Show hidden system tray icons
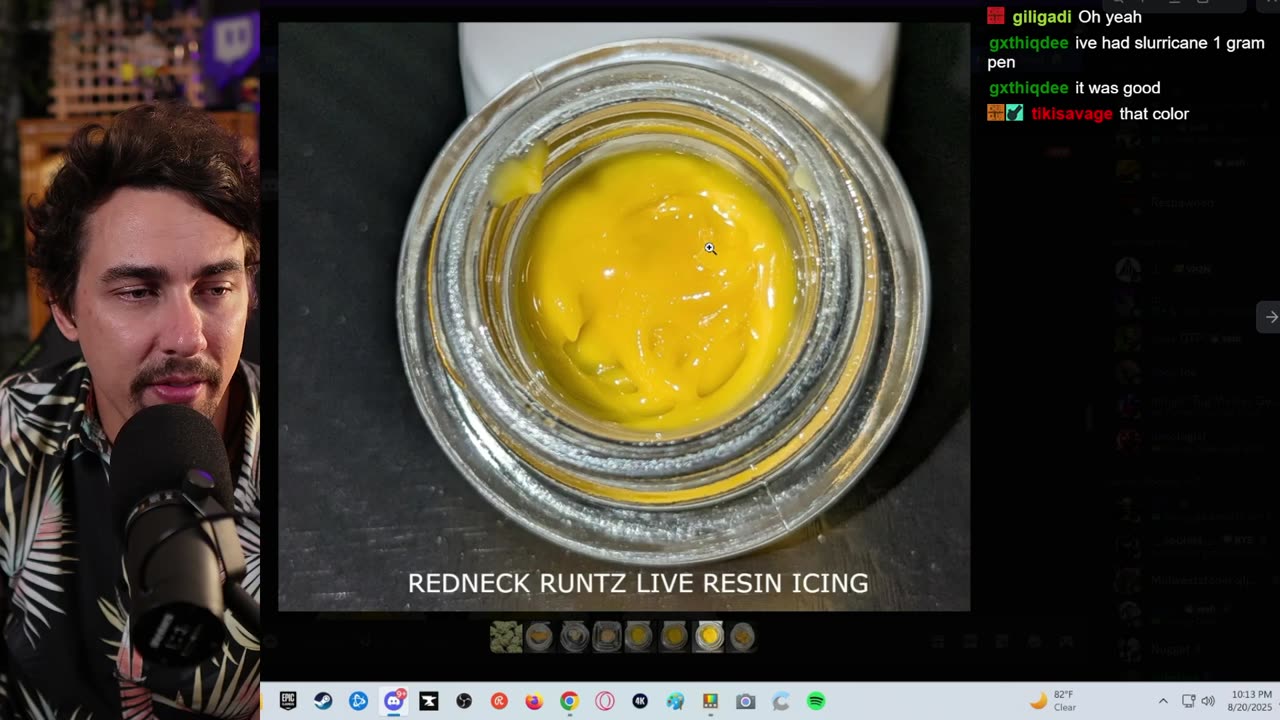 click(1163, 701)
